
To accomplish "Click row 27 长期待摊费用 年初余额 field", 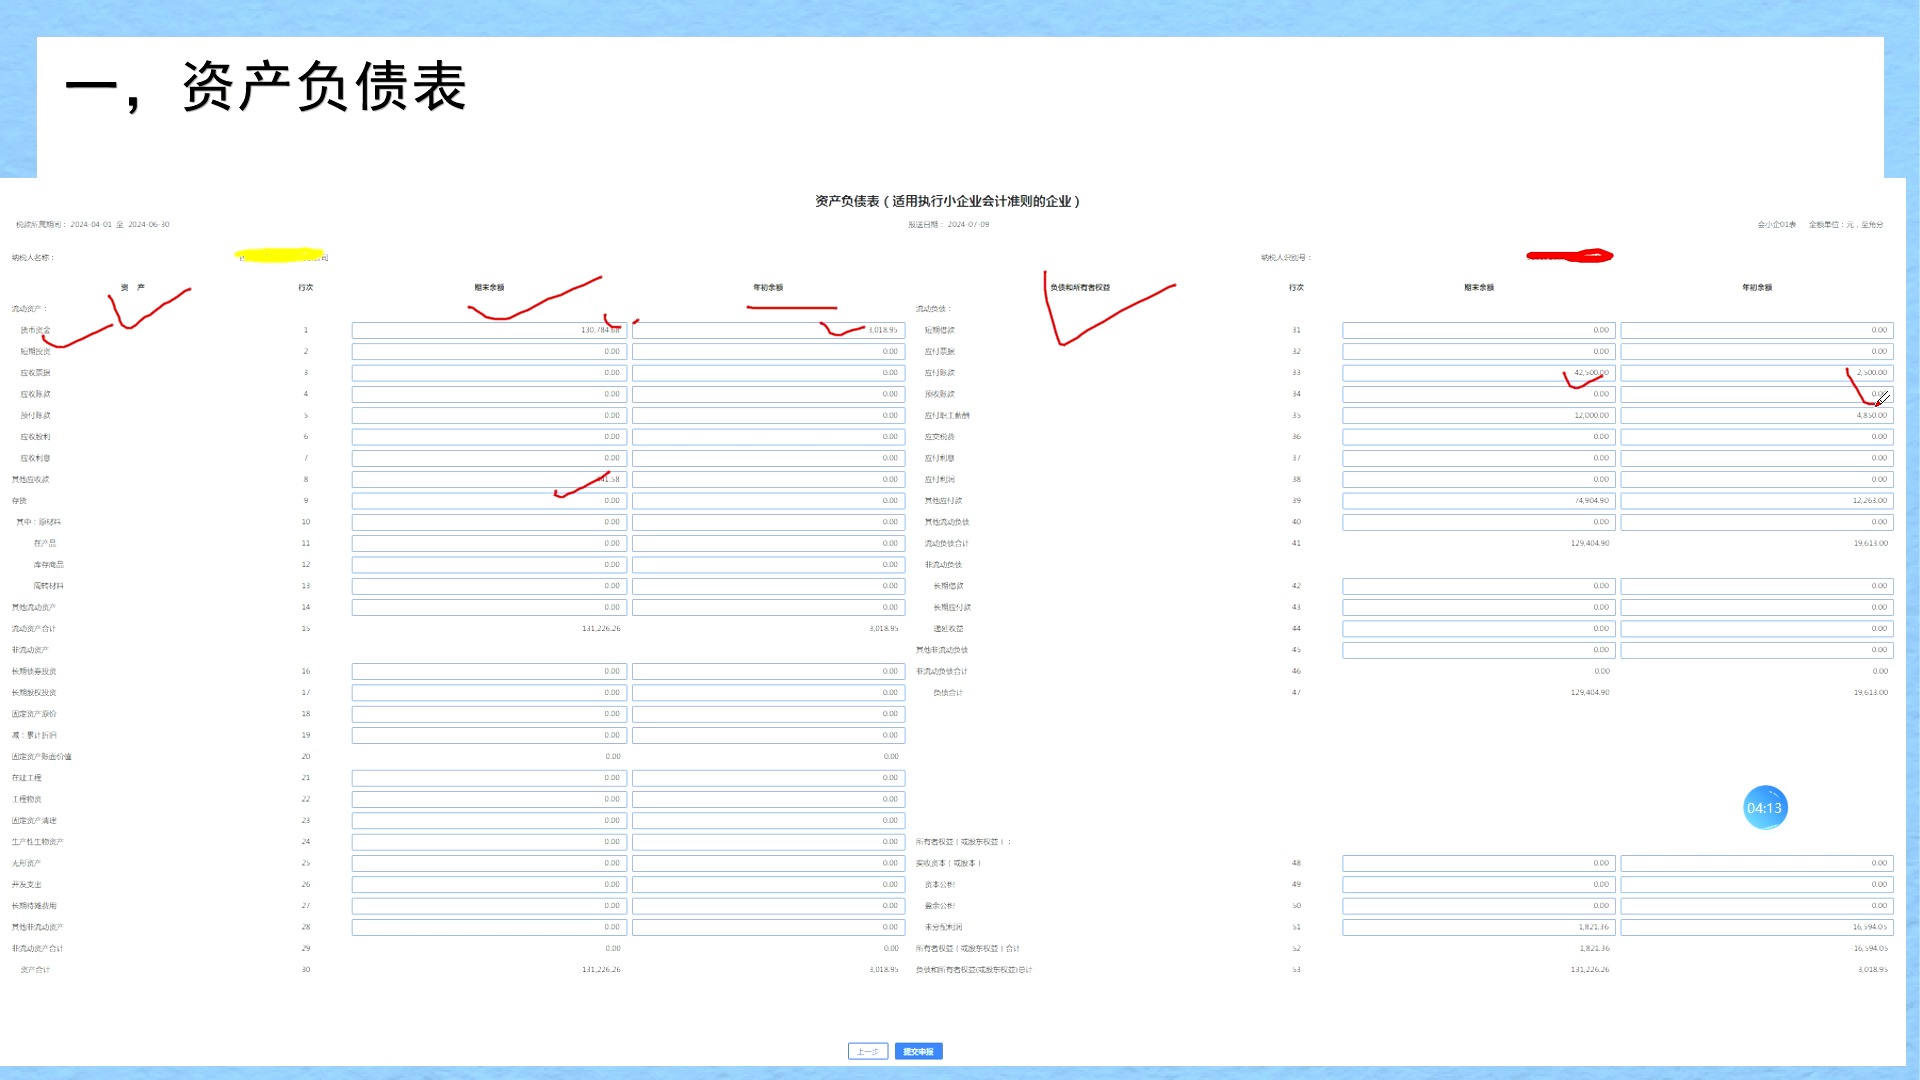I will [x=768, y=906].
